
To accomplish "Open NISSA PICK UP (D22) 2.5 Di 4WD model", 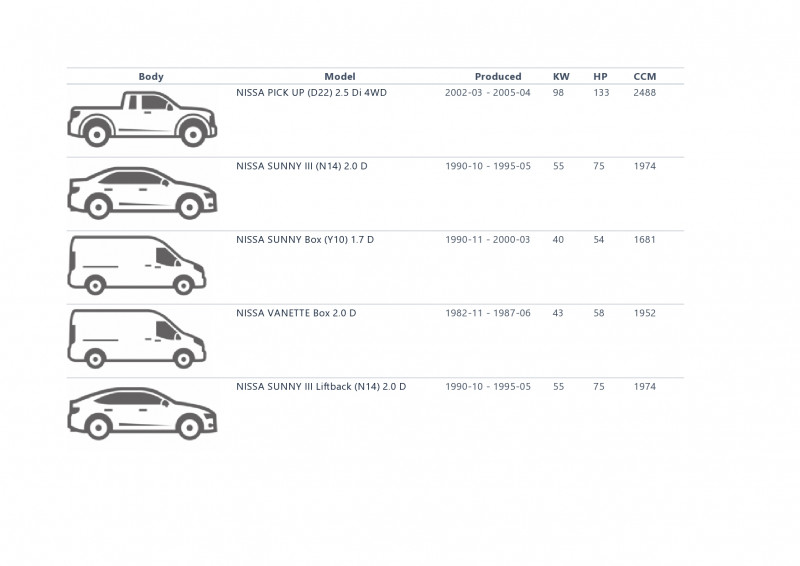I will 311,93.
